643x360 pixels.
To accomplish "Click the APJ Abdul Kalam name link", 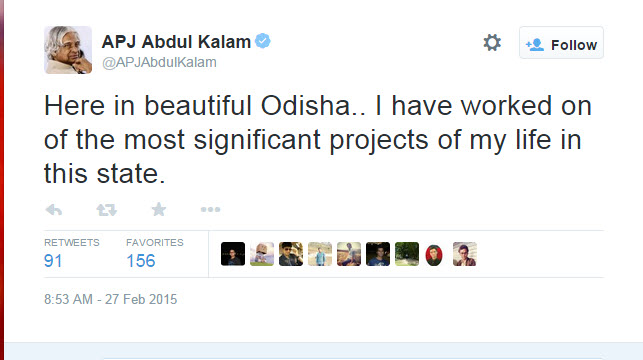I will coord(176,41).
